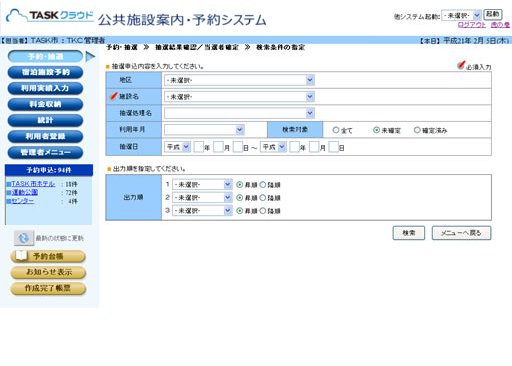Click the メニューへ戻る button
Image resolution: width=512 pixels, height=366 pixels.
(x=461, y=233)
